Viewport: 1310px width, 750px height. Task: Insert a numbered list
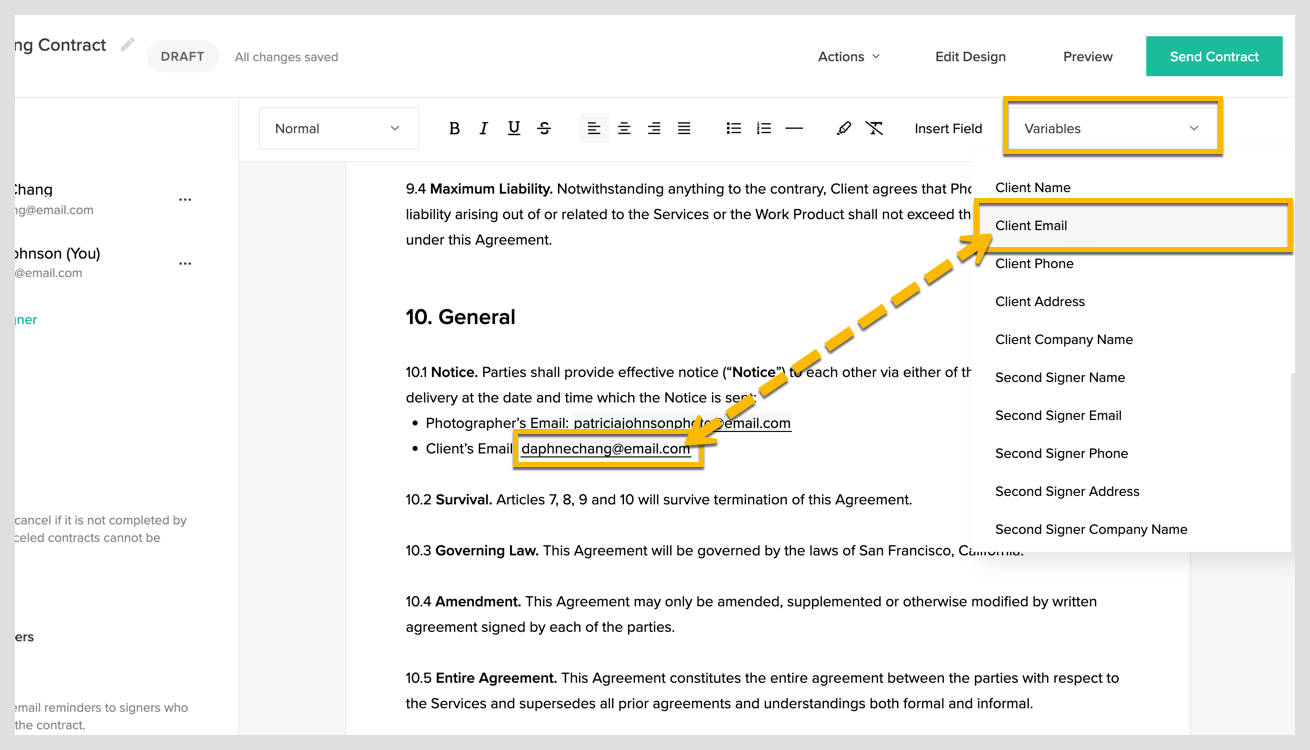pyautogui.click(x=764, y=128)
